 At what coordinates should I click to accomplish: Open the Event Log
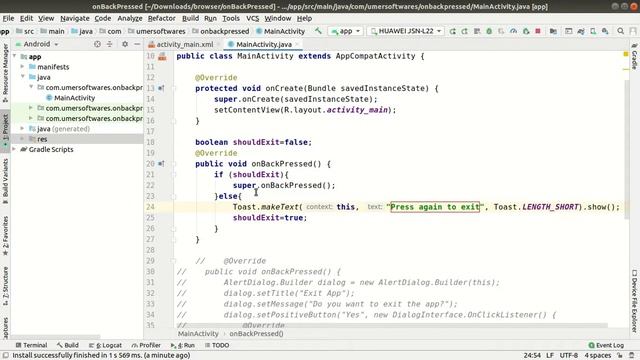(606, 345)
